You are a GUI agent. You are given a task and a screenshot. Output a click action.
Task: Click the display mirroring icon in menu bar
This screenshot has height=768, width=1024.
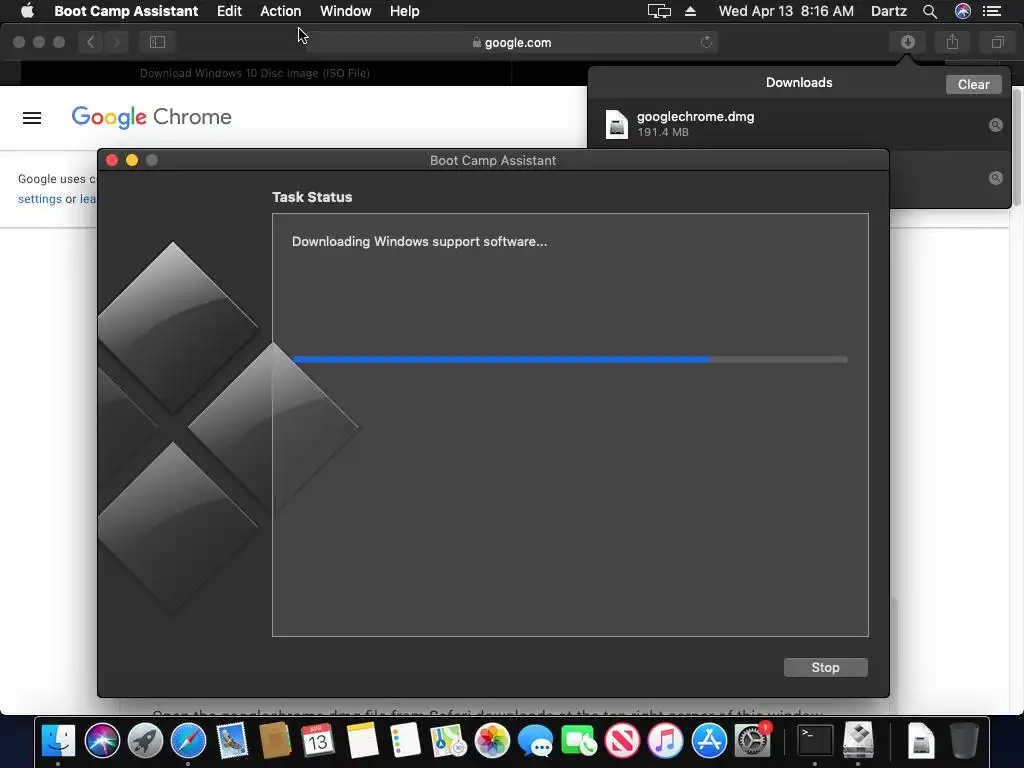[x=659, y=11]
